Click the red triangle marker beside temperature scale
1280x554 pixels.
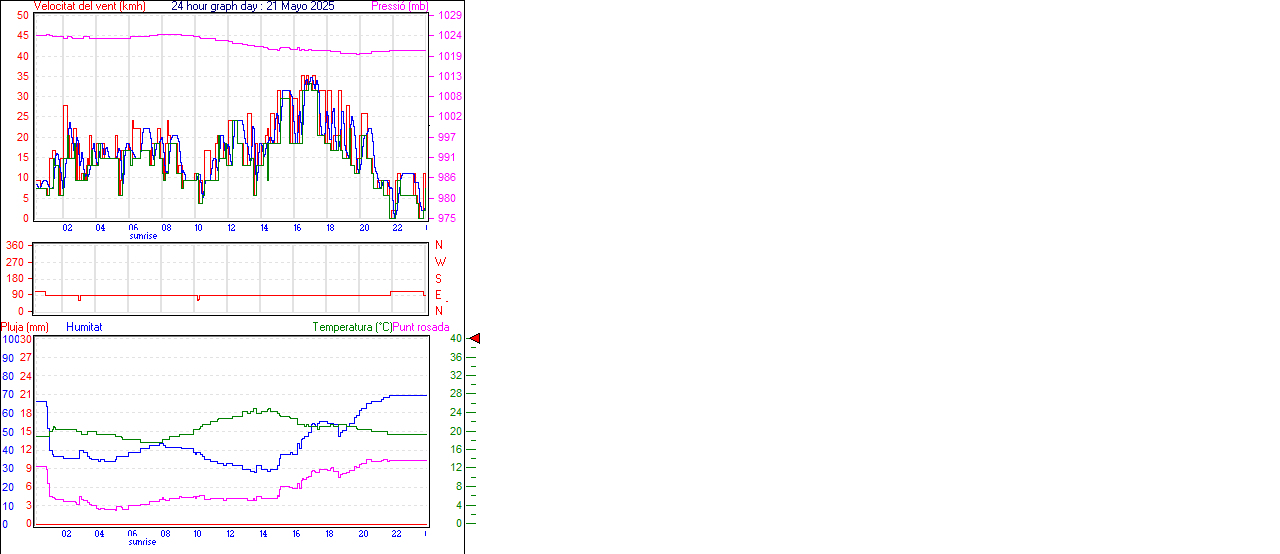coord(475,339)
